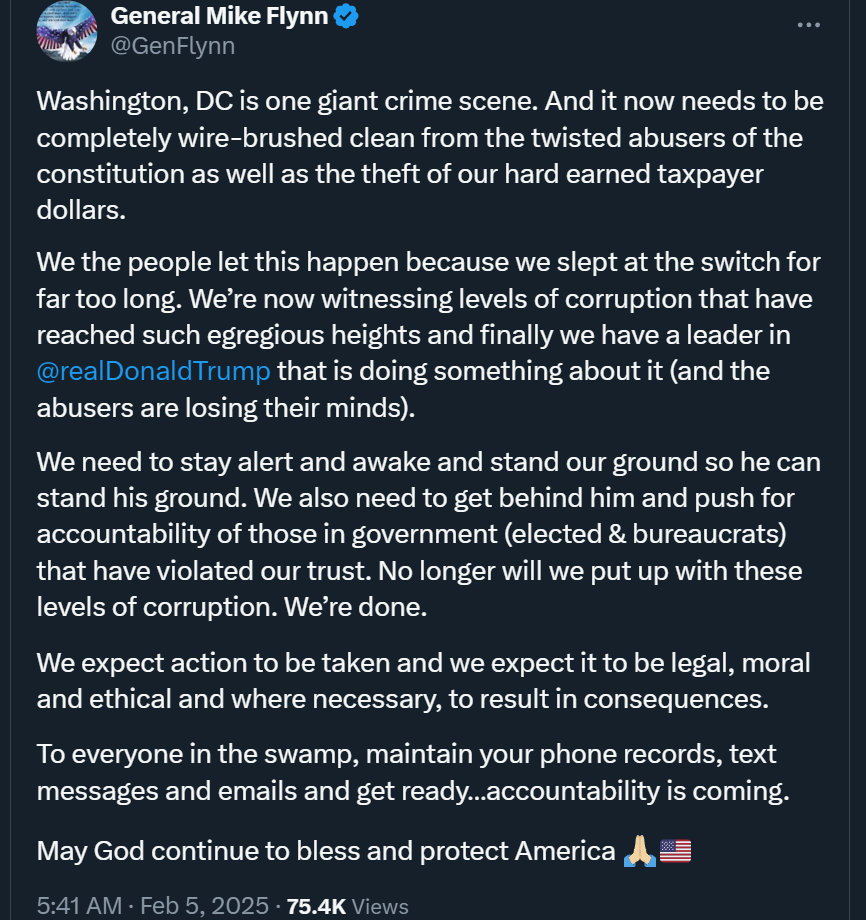Click the 'To everyone in the swamp' paragraph

click(413, 772)
